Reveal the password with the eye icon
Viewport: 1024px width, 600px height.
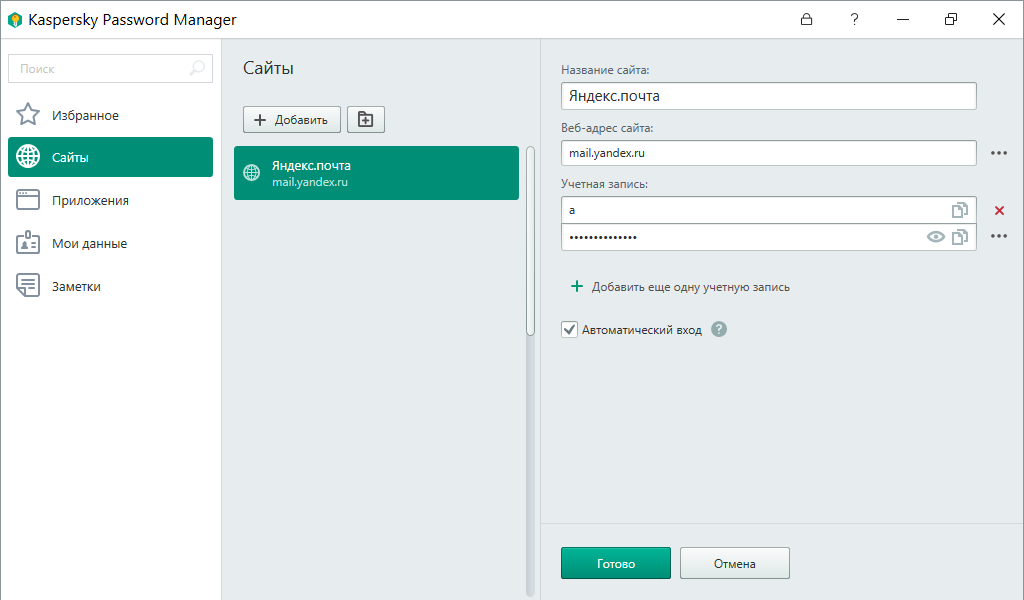[935, 237]
